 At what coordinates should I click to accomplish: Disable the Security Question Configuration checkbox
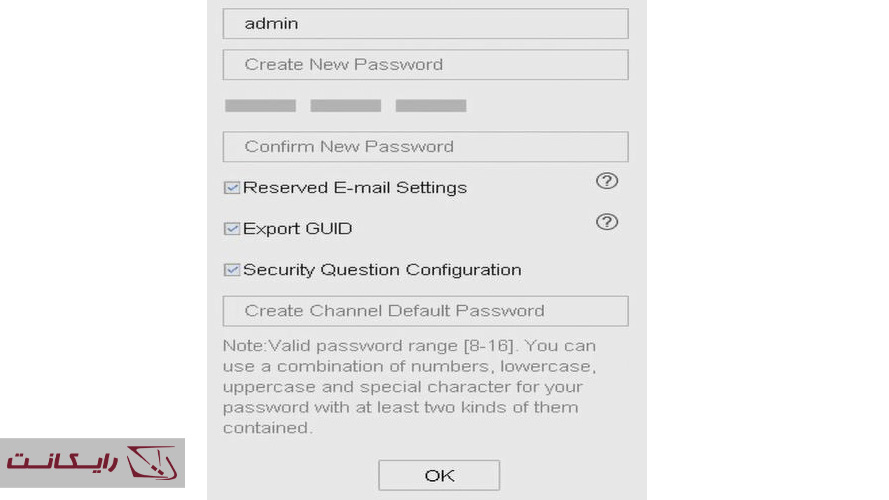point(232,270)
